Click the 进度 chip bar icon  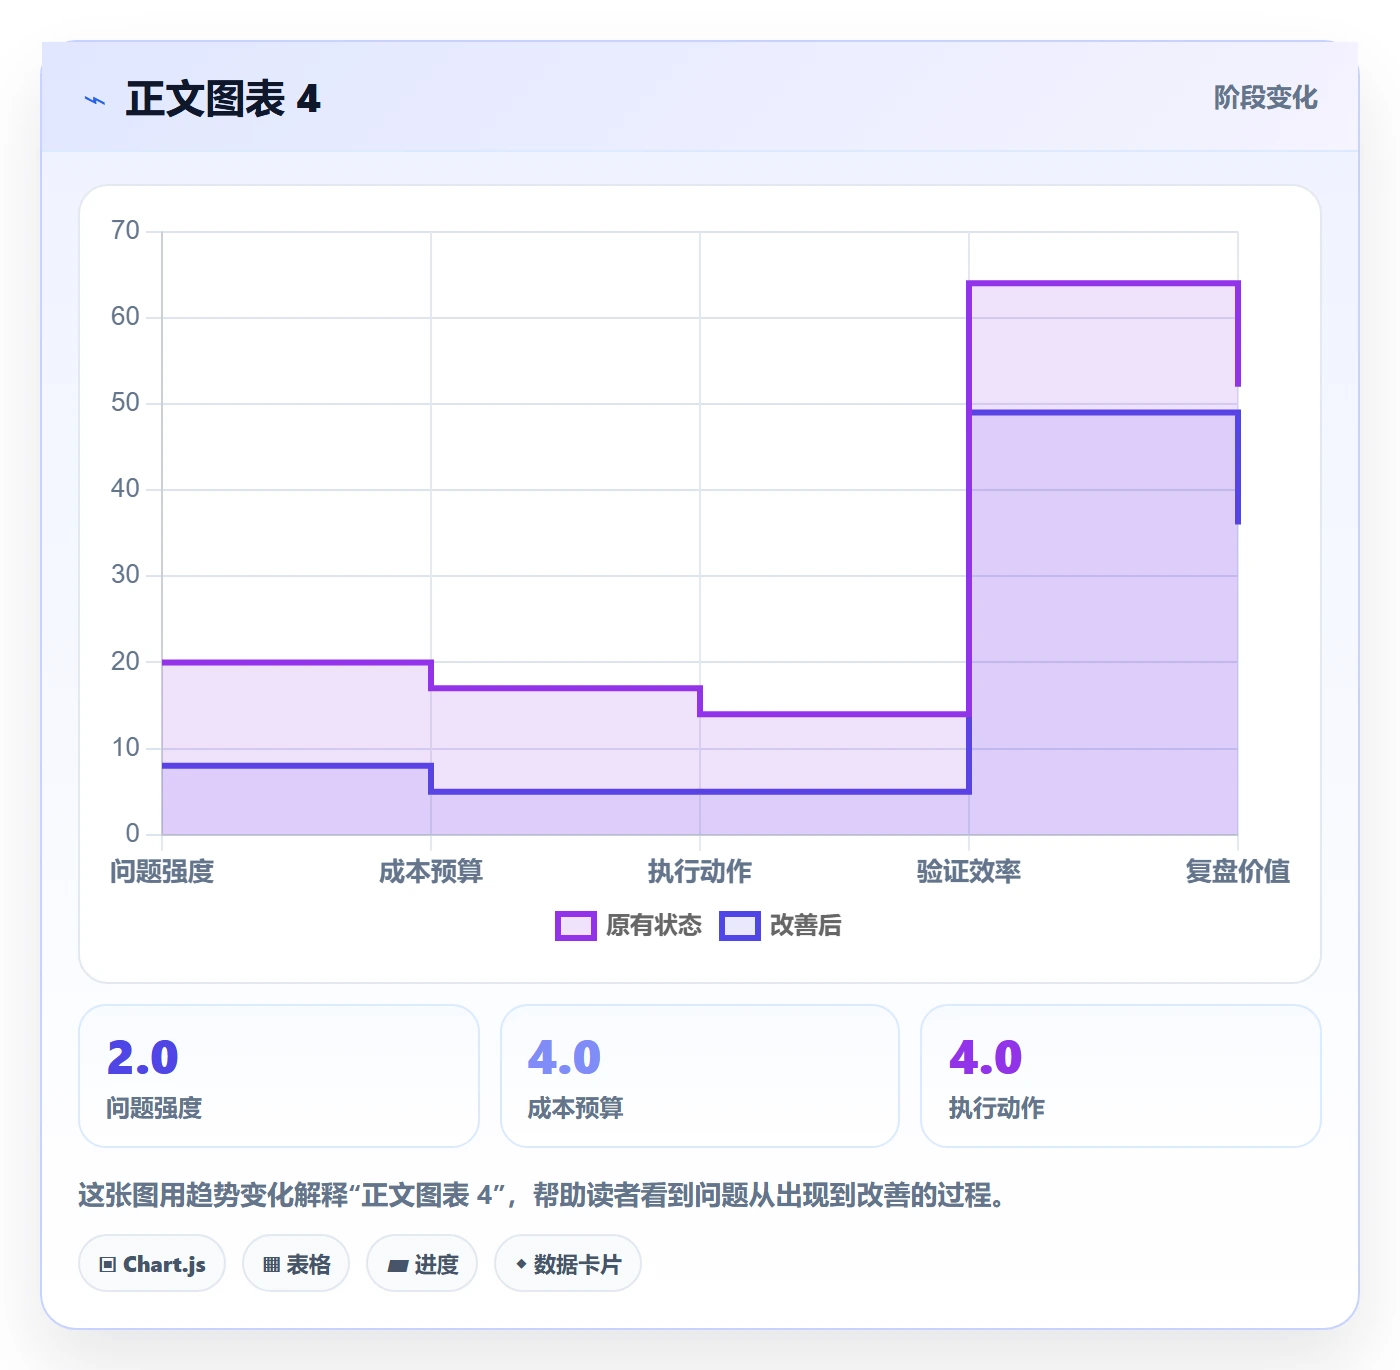pos(397,1266)
